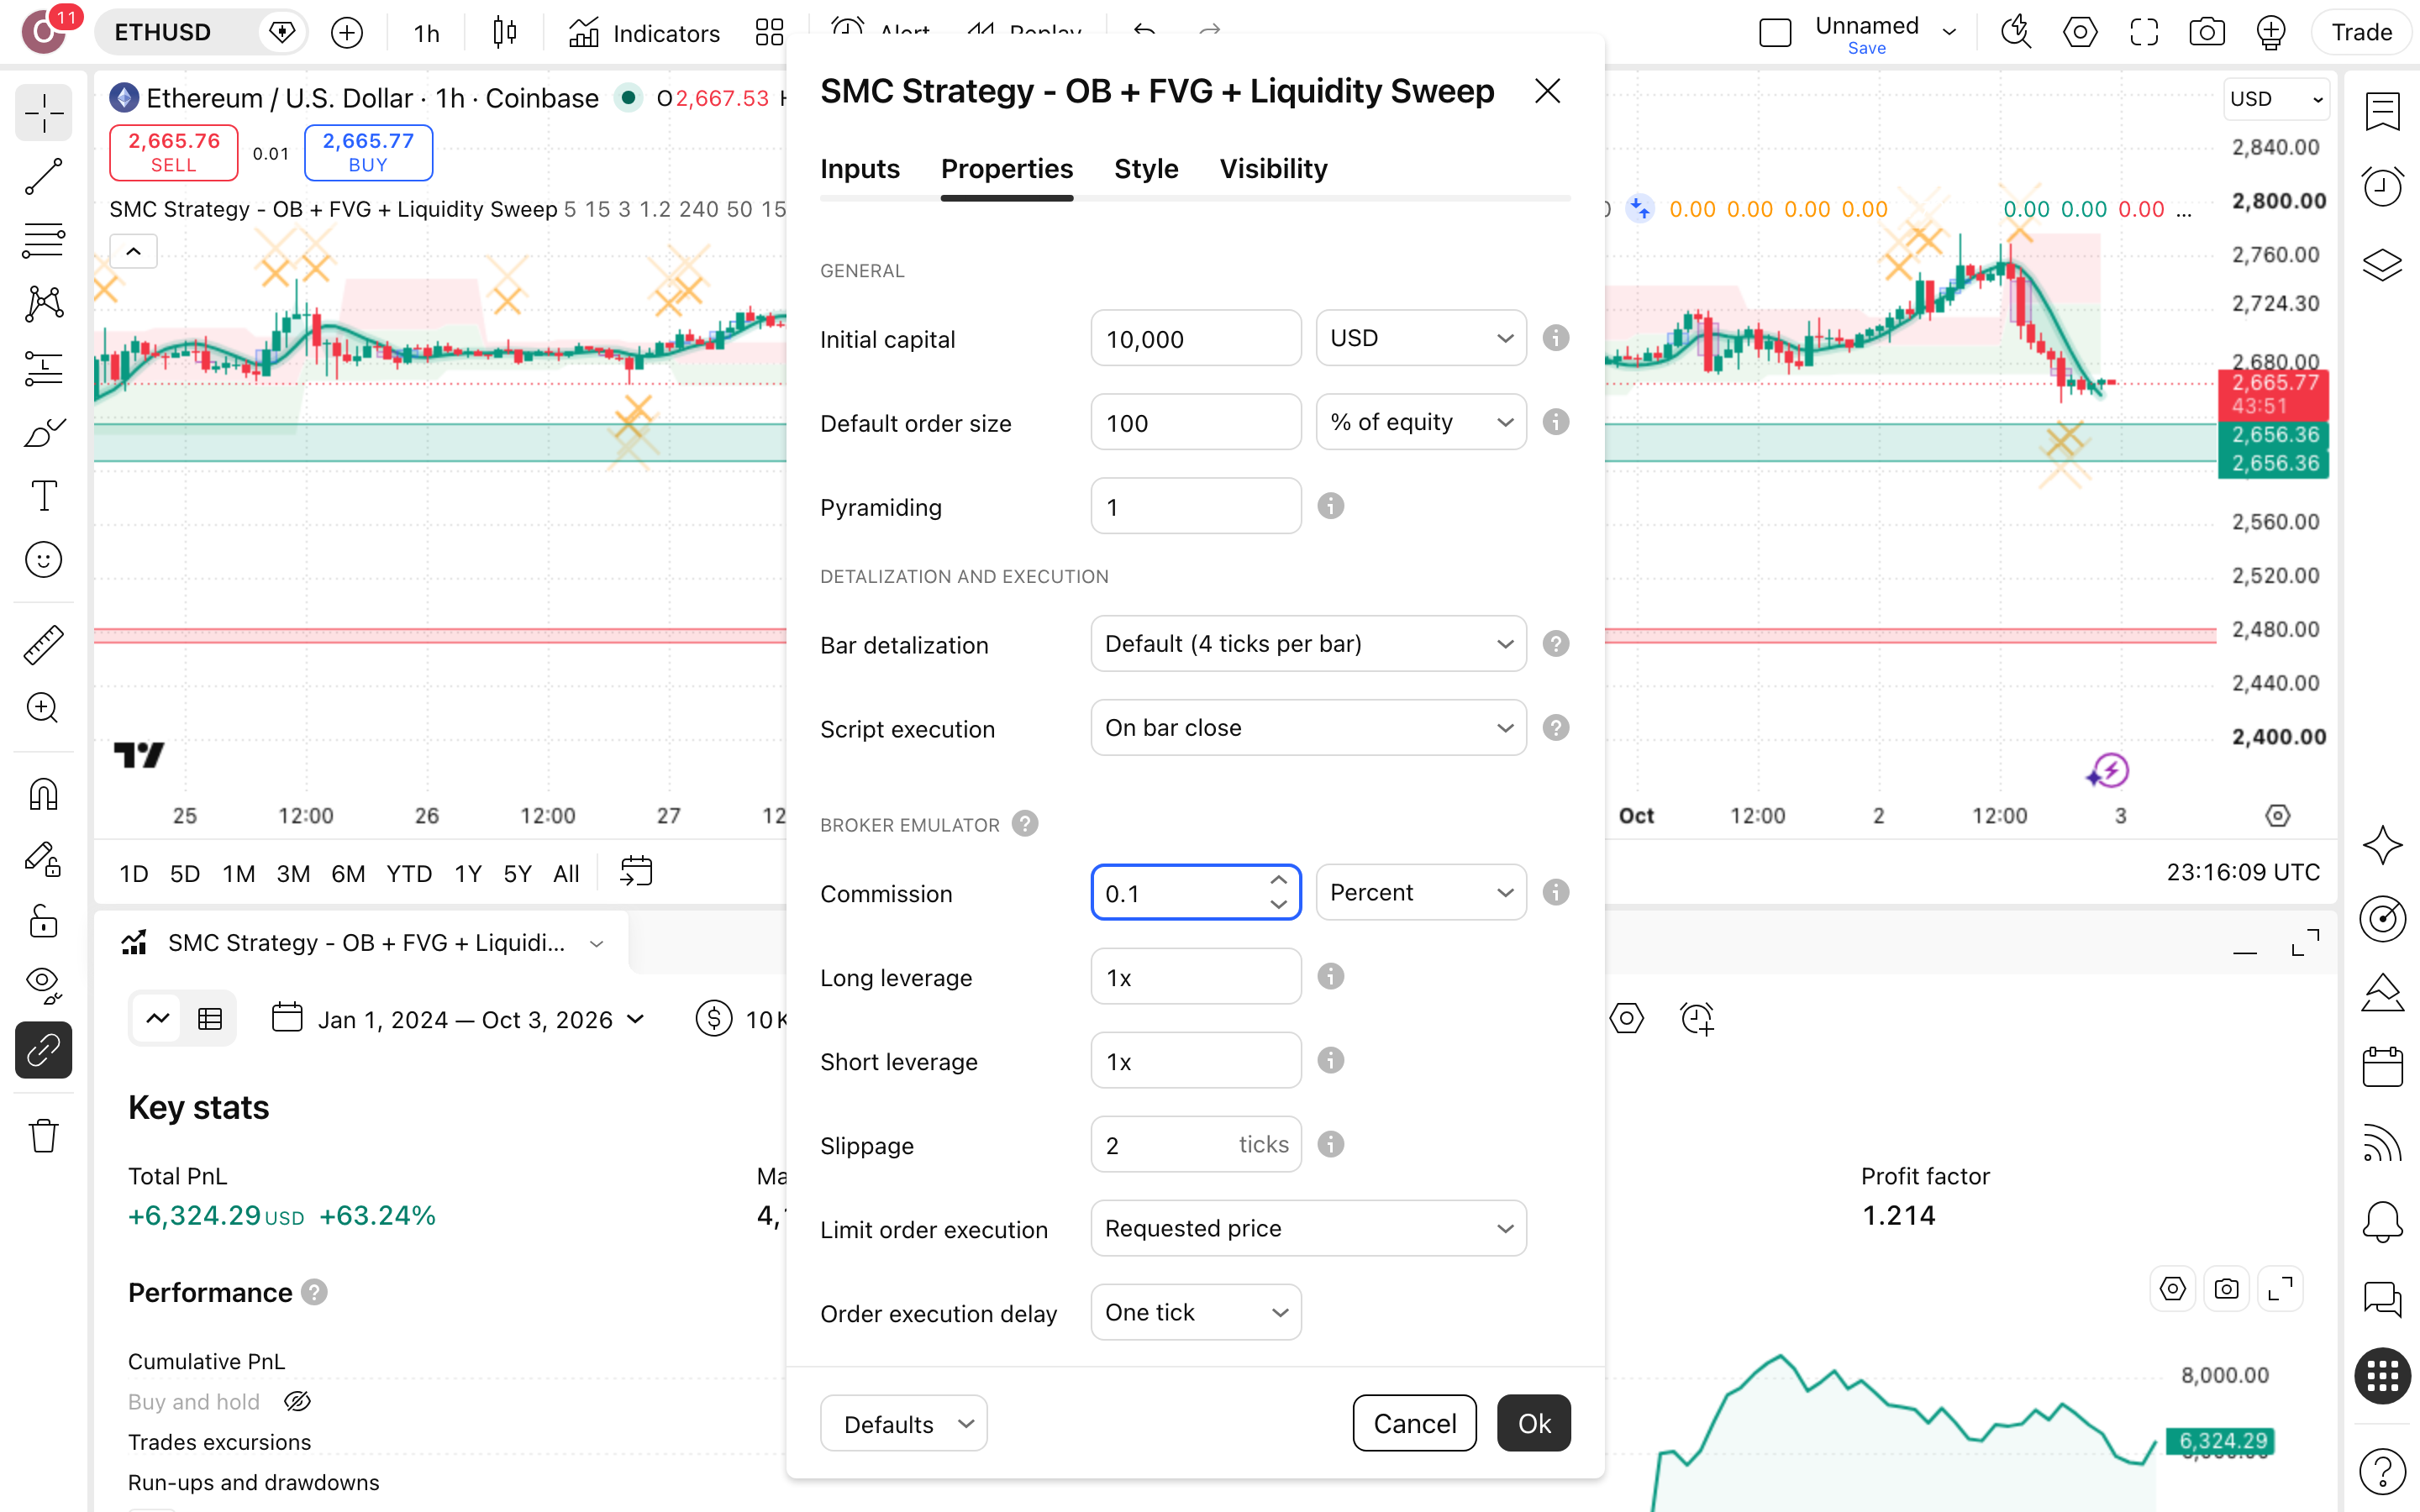
Task: Cancel the strategy settings dialog
Action: click(1414, 1423)
